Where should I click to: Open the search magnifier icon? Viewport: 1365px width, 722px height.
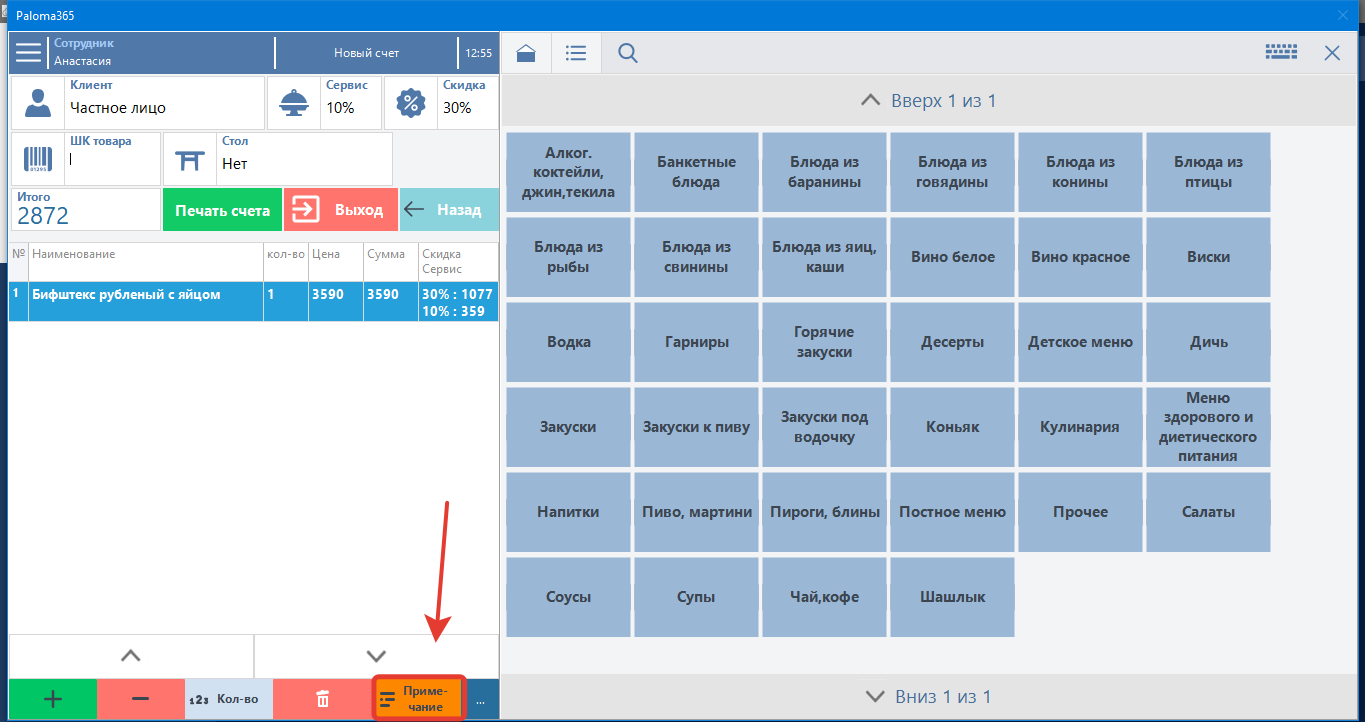click(628, 53)
